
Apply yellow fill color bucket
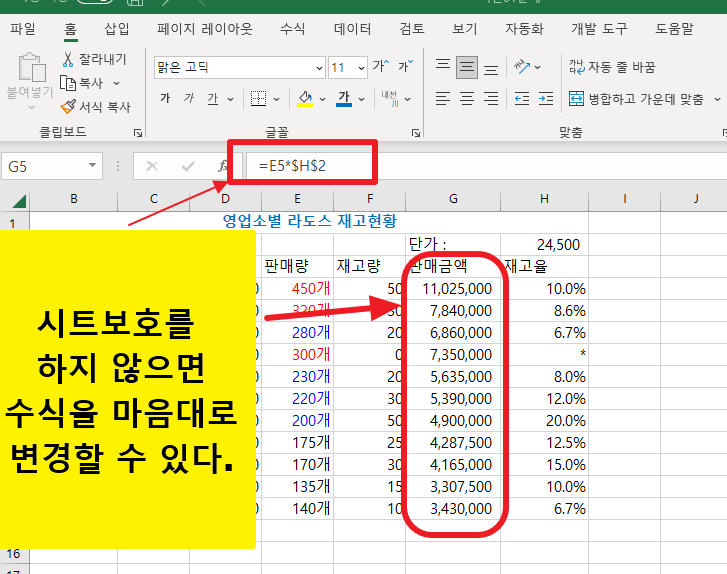click(x=305, y=99)
